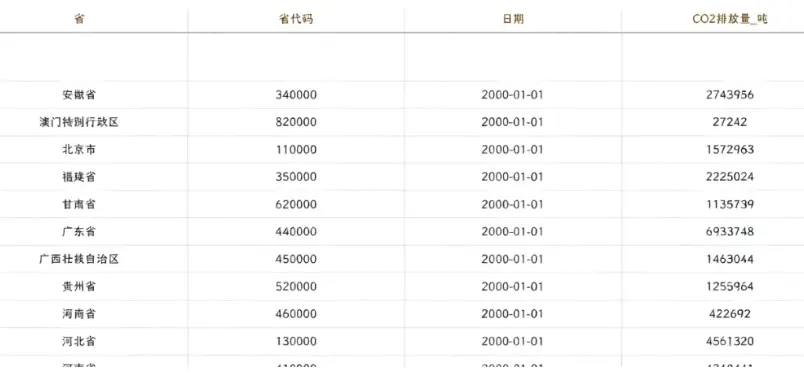Viewport: 804px width, 375px height.
Task: Select the 澳门特别行政区 cell
Action: [x=79, y=122]
